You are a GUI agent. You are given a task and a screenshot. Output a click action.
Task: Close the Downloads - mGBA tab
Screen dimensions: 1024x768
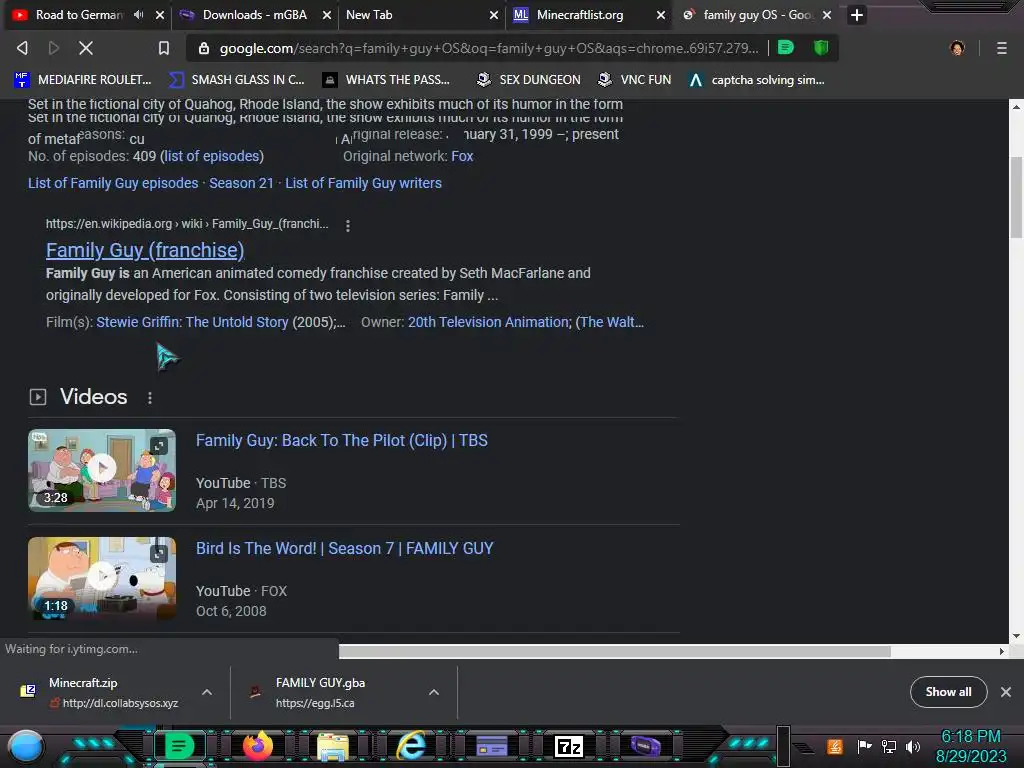[x=327, y=15]
